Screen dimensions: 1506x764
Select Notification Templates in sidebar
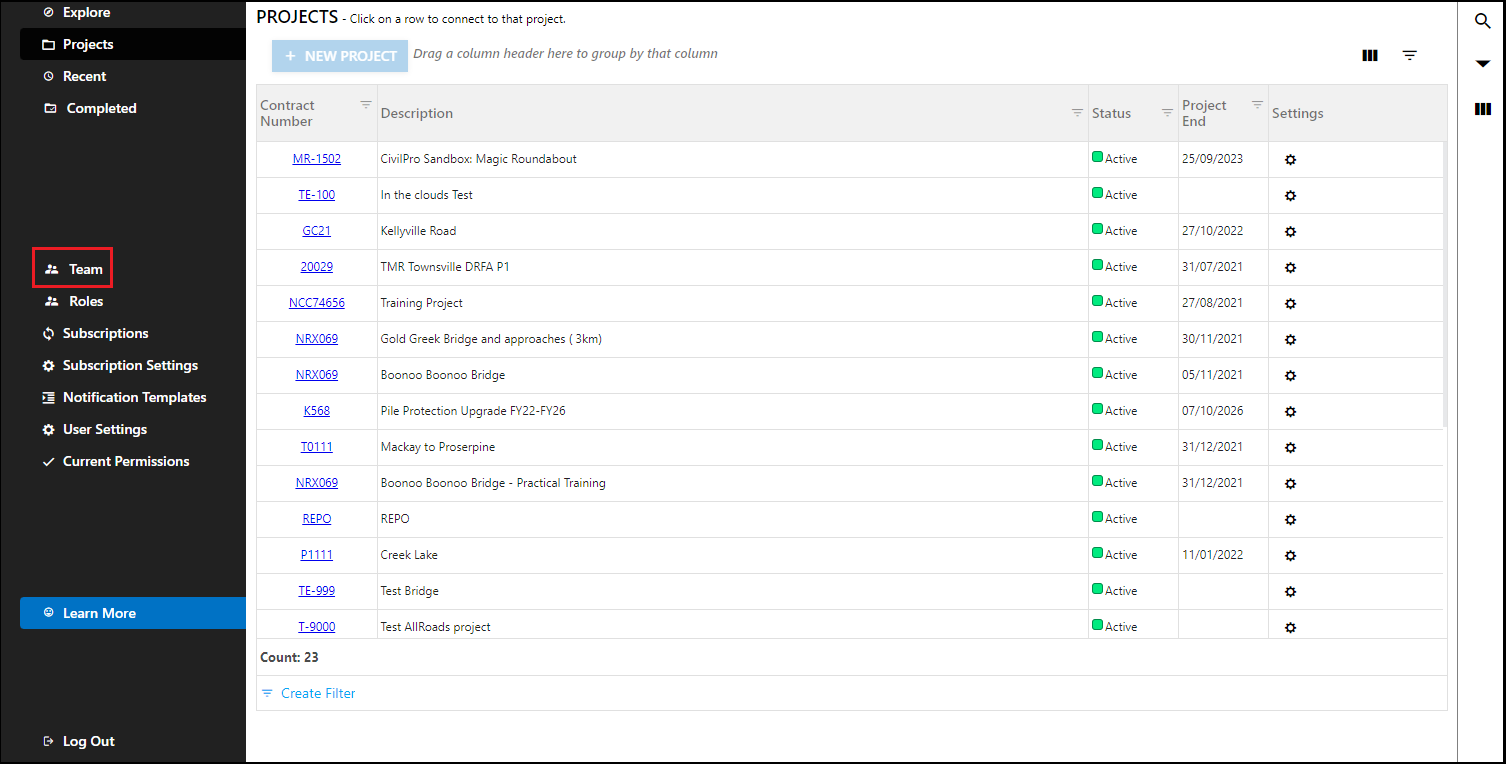[134, 397]
